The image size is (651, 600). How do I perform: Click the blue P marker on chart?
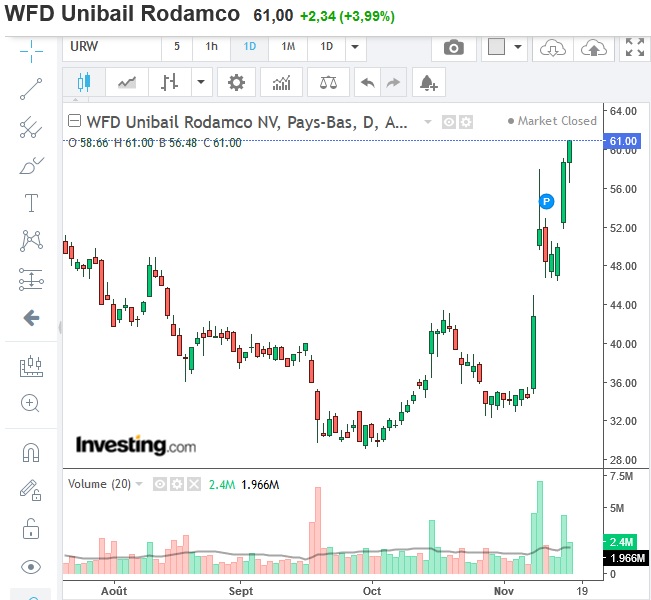546,202
